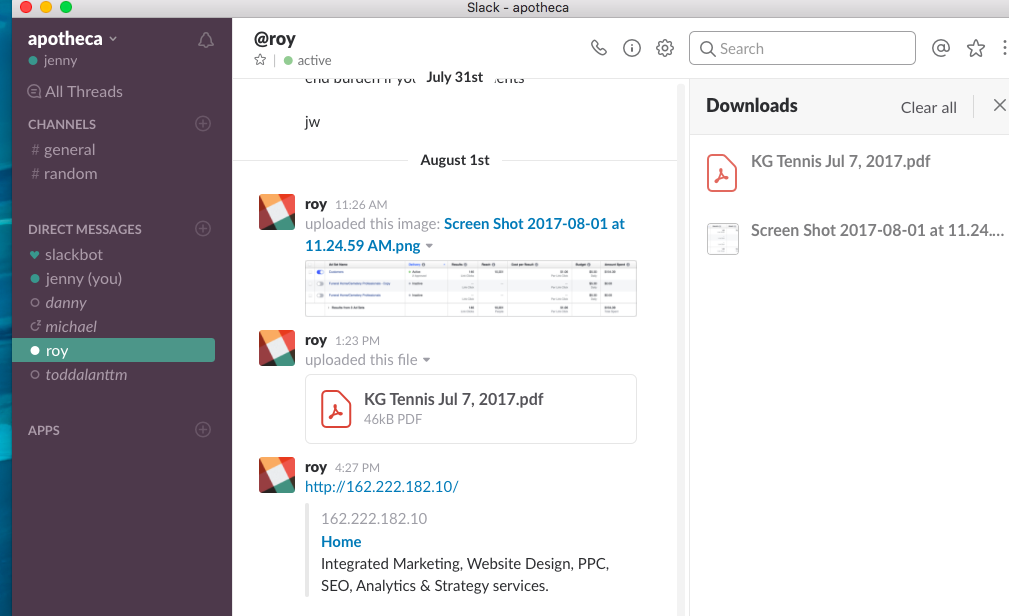This screenshot has height=616, width=1009.
Task: Switch to #general channel
Action: pos(63,149)
